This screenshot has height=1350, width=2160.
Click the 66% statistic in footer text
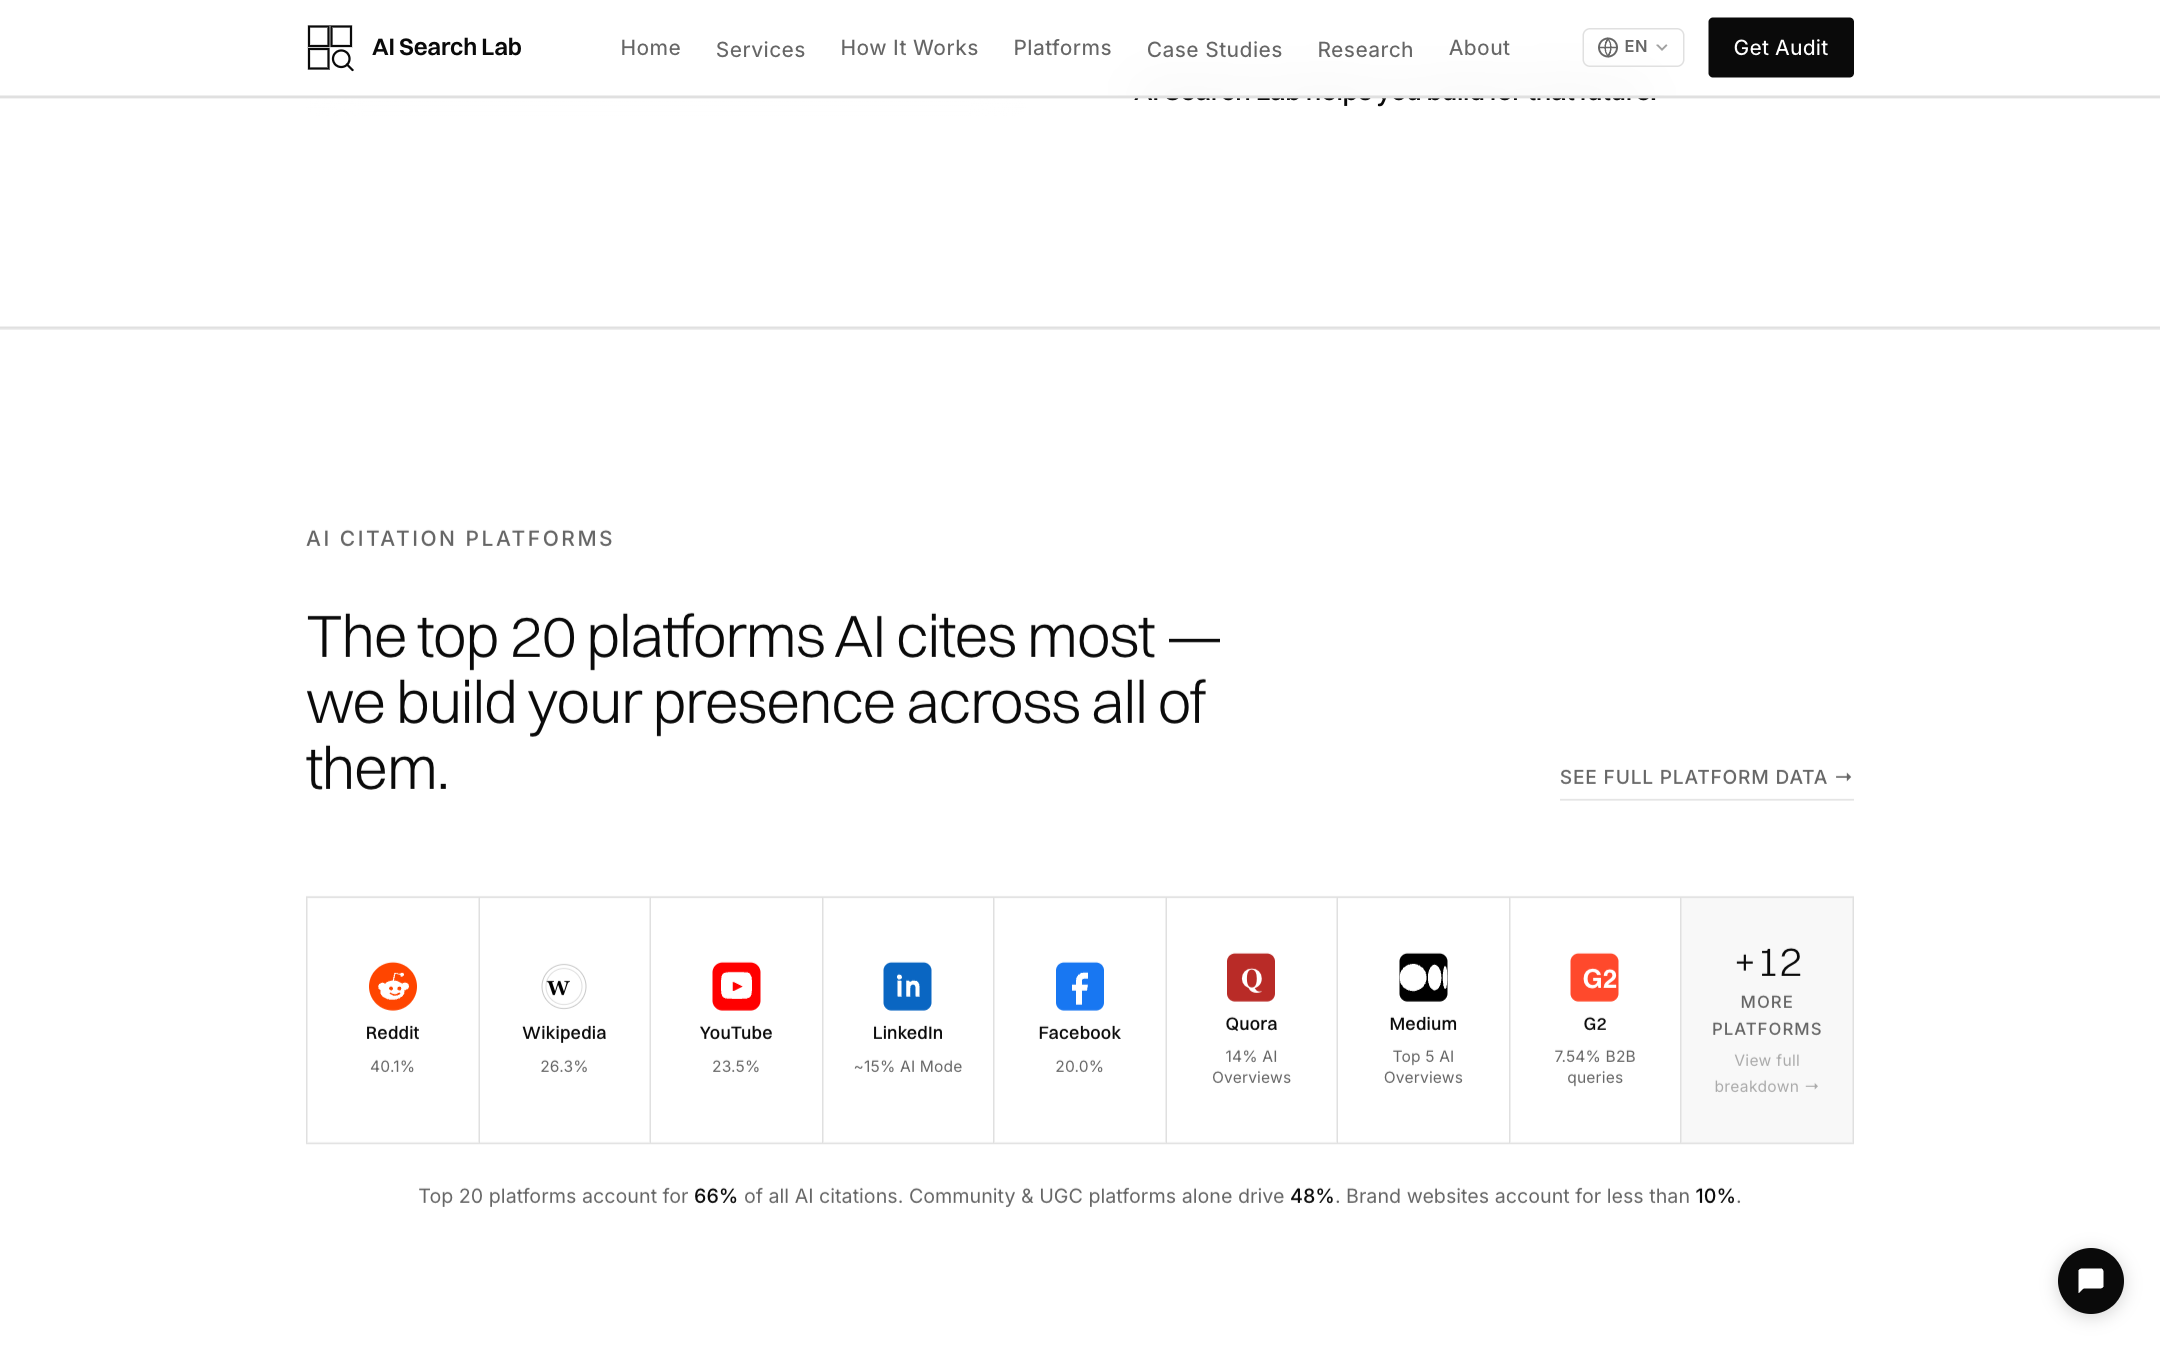[716, 1196]
